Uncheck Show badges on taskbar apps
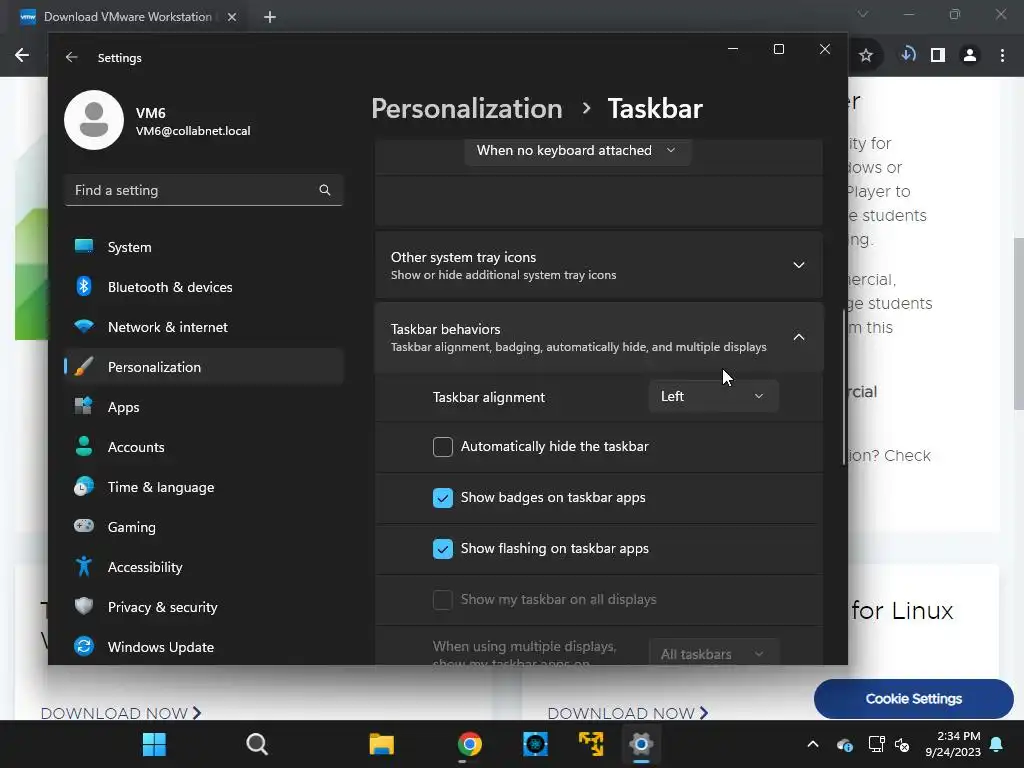The height and width of the screenshot is (768, 1024). click(x=443, y=498)
